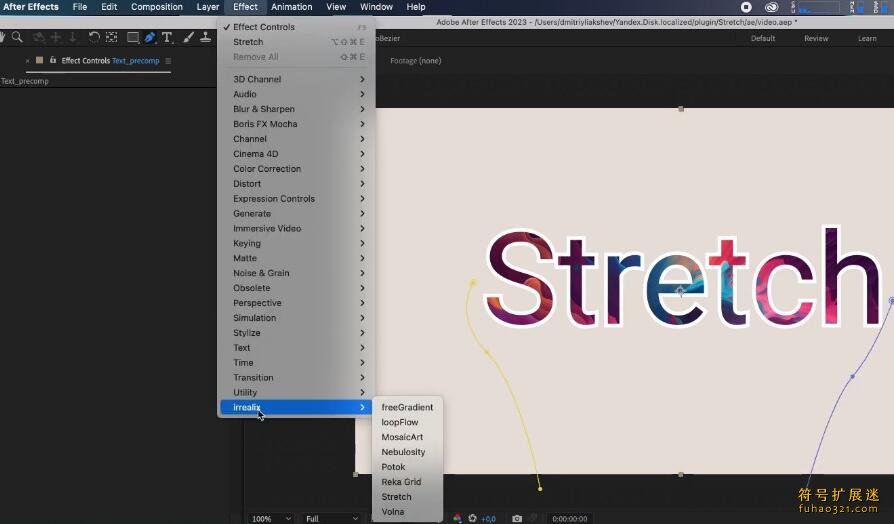Expand the Transition submenu

point(296,377)
